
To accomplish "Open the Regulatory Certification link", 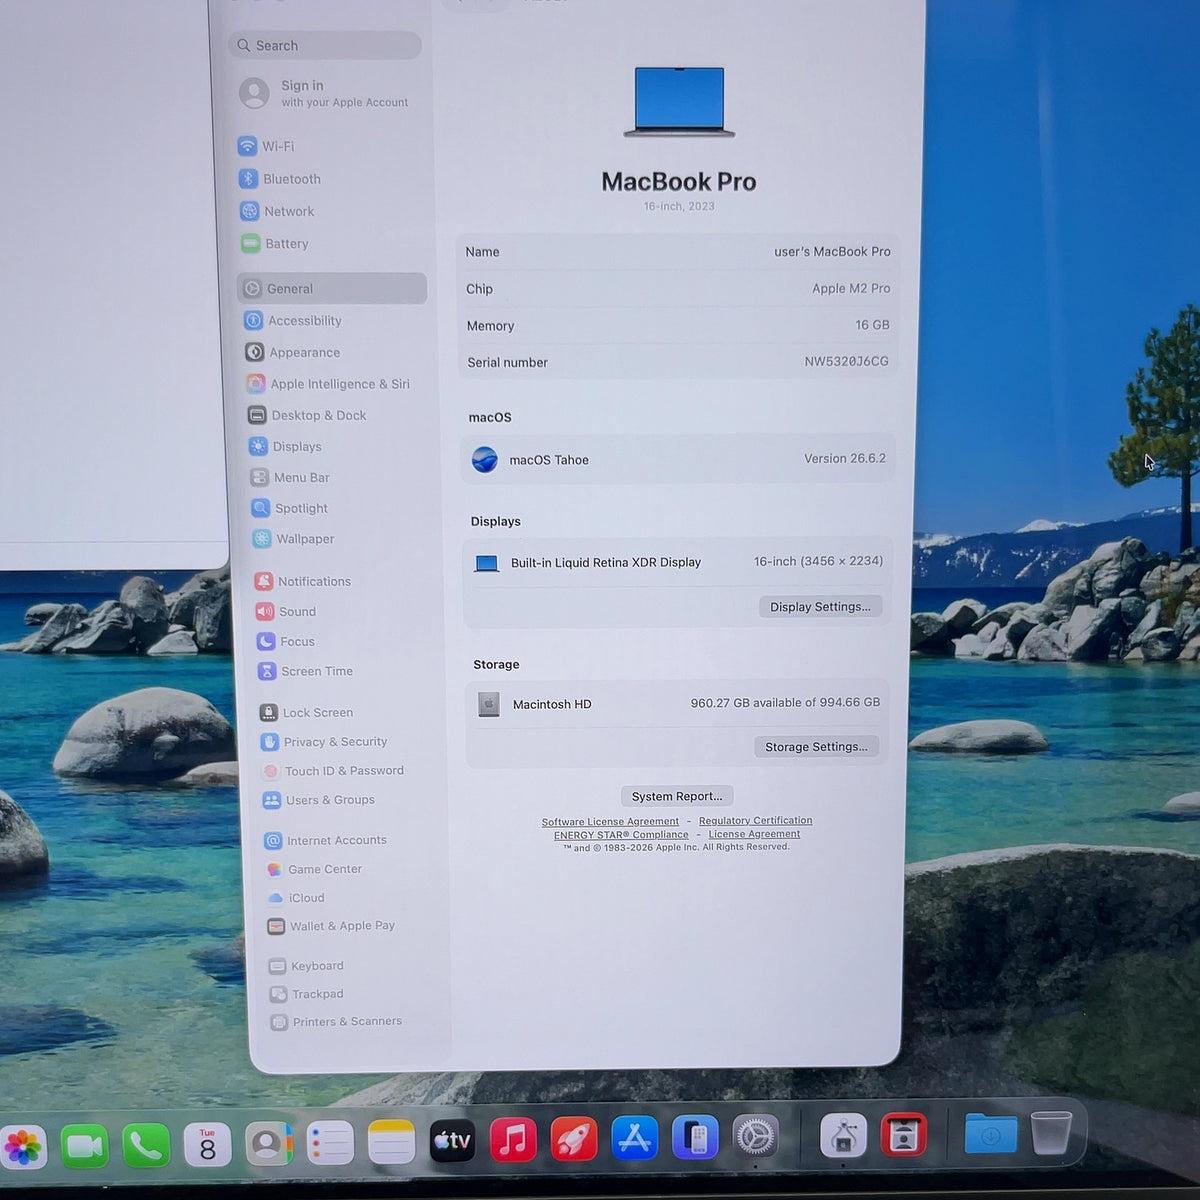I will pyautogui.click(x=755, y=820).
